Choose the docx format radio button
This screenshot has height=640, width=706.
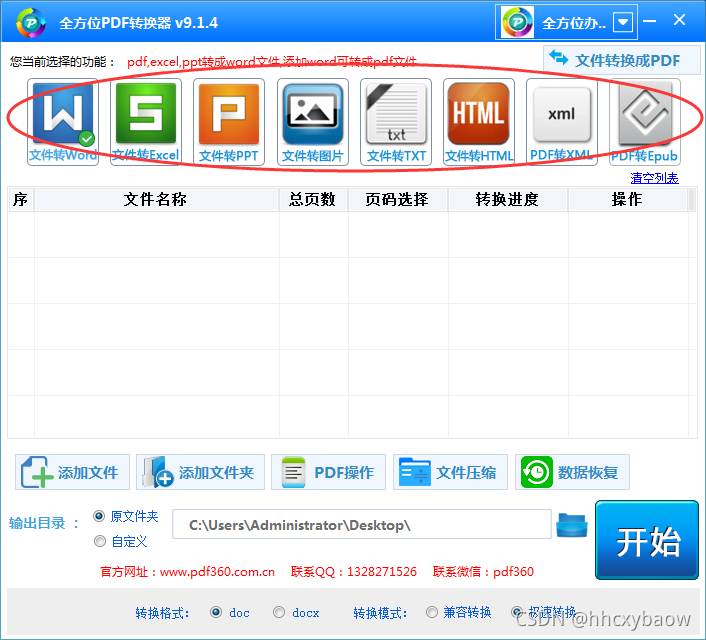tap(279, 612)
